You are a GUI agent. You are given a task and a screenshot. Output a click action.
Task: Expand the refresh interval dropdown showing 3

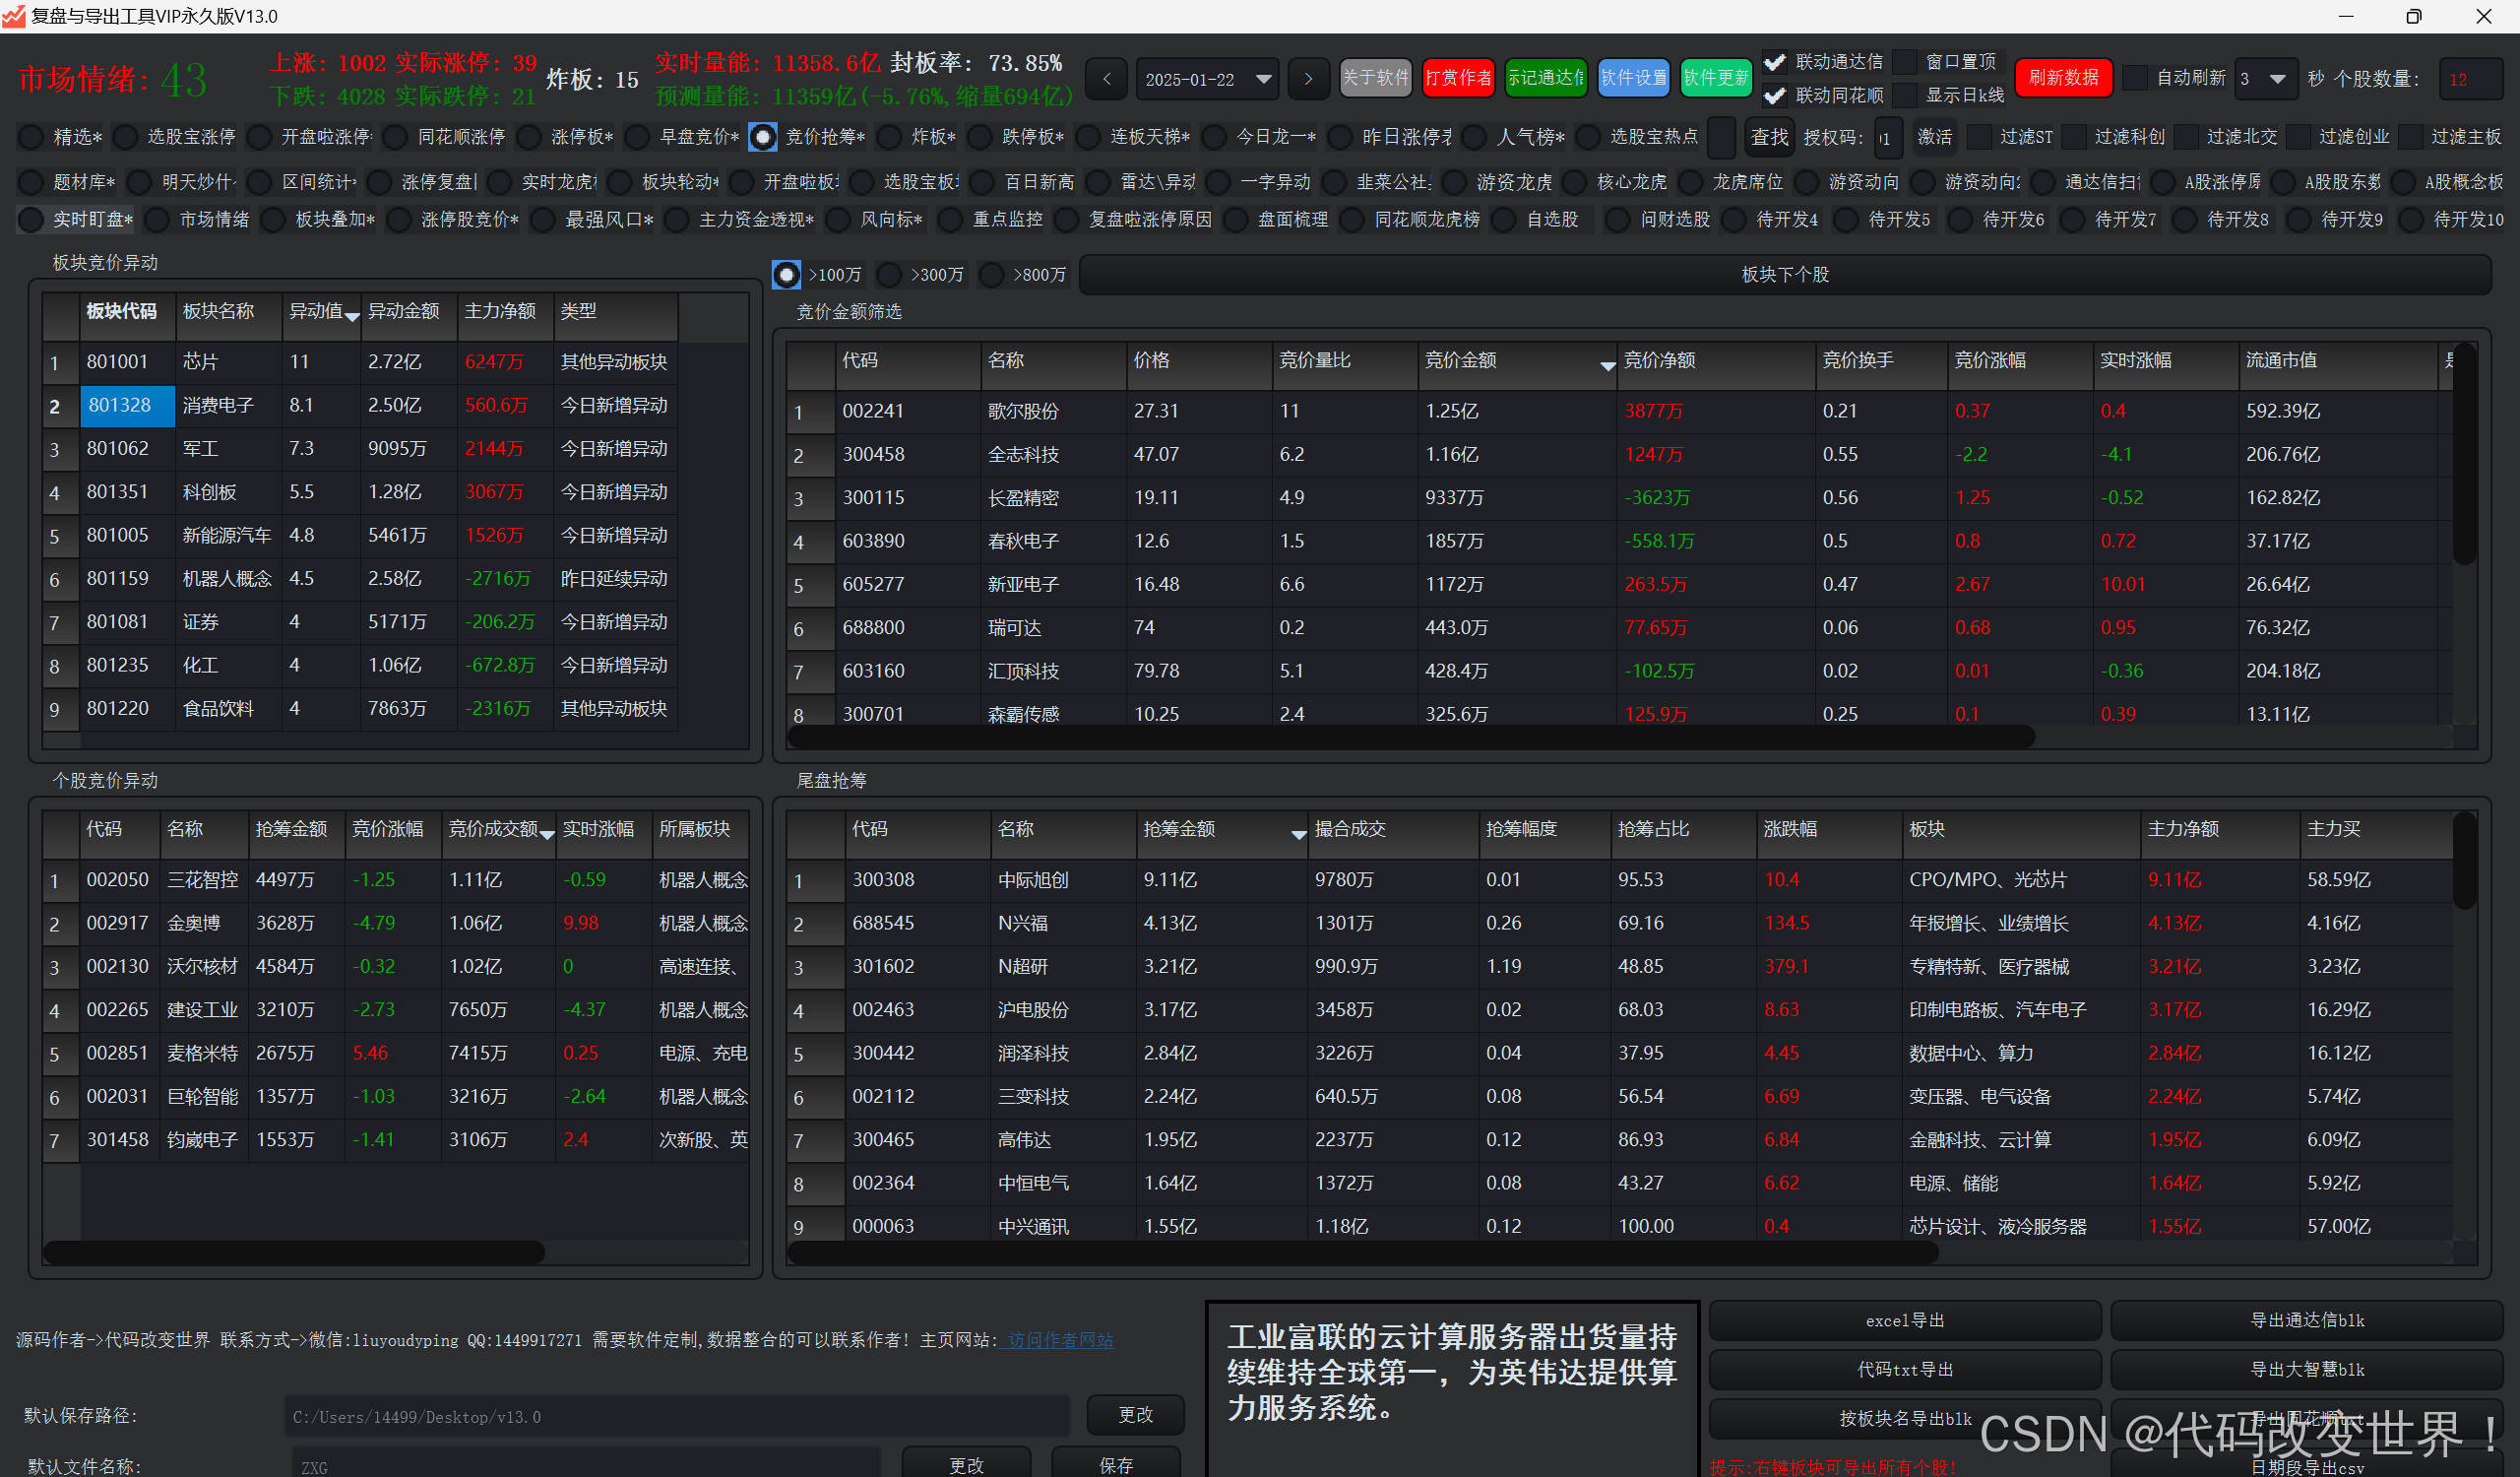[x=2277, y=79]
